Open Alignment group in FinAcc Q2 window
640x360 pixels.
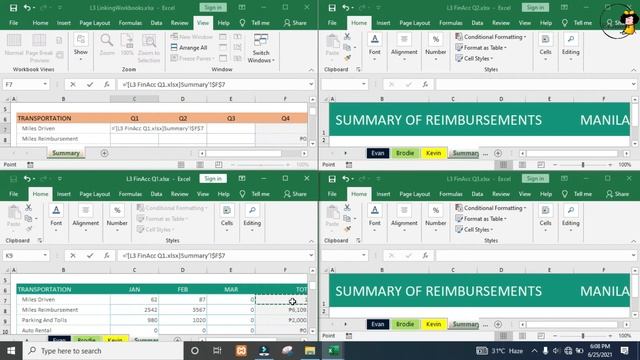(404, 47)
